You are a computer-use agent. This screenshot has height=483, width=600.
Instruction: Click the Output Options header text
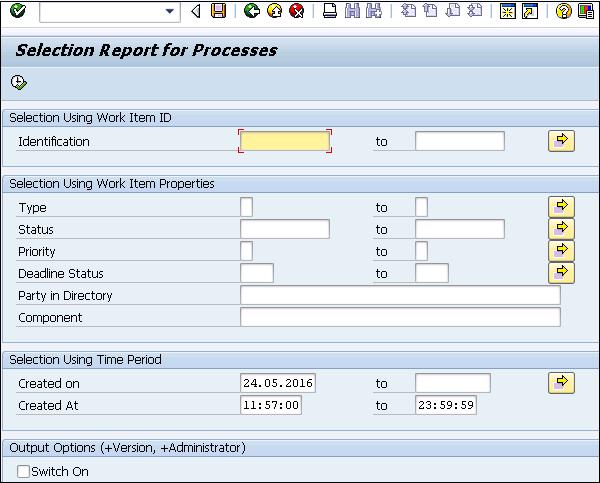click(127, 448)
